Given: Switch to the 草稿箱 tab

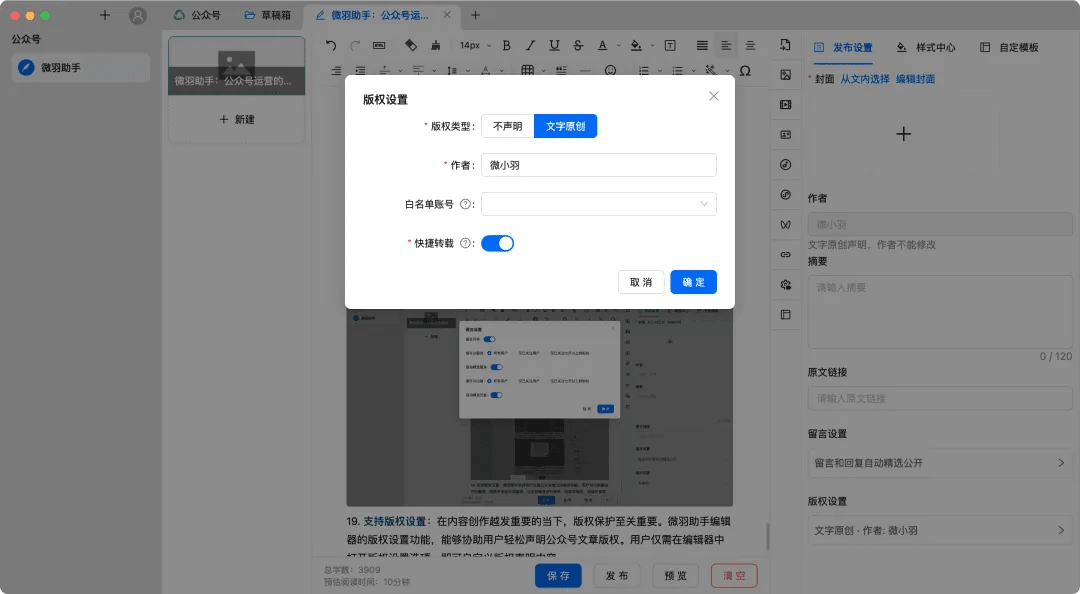Looking at the screenshot, I should click(x=269, y=15).
